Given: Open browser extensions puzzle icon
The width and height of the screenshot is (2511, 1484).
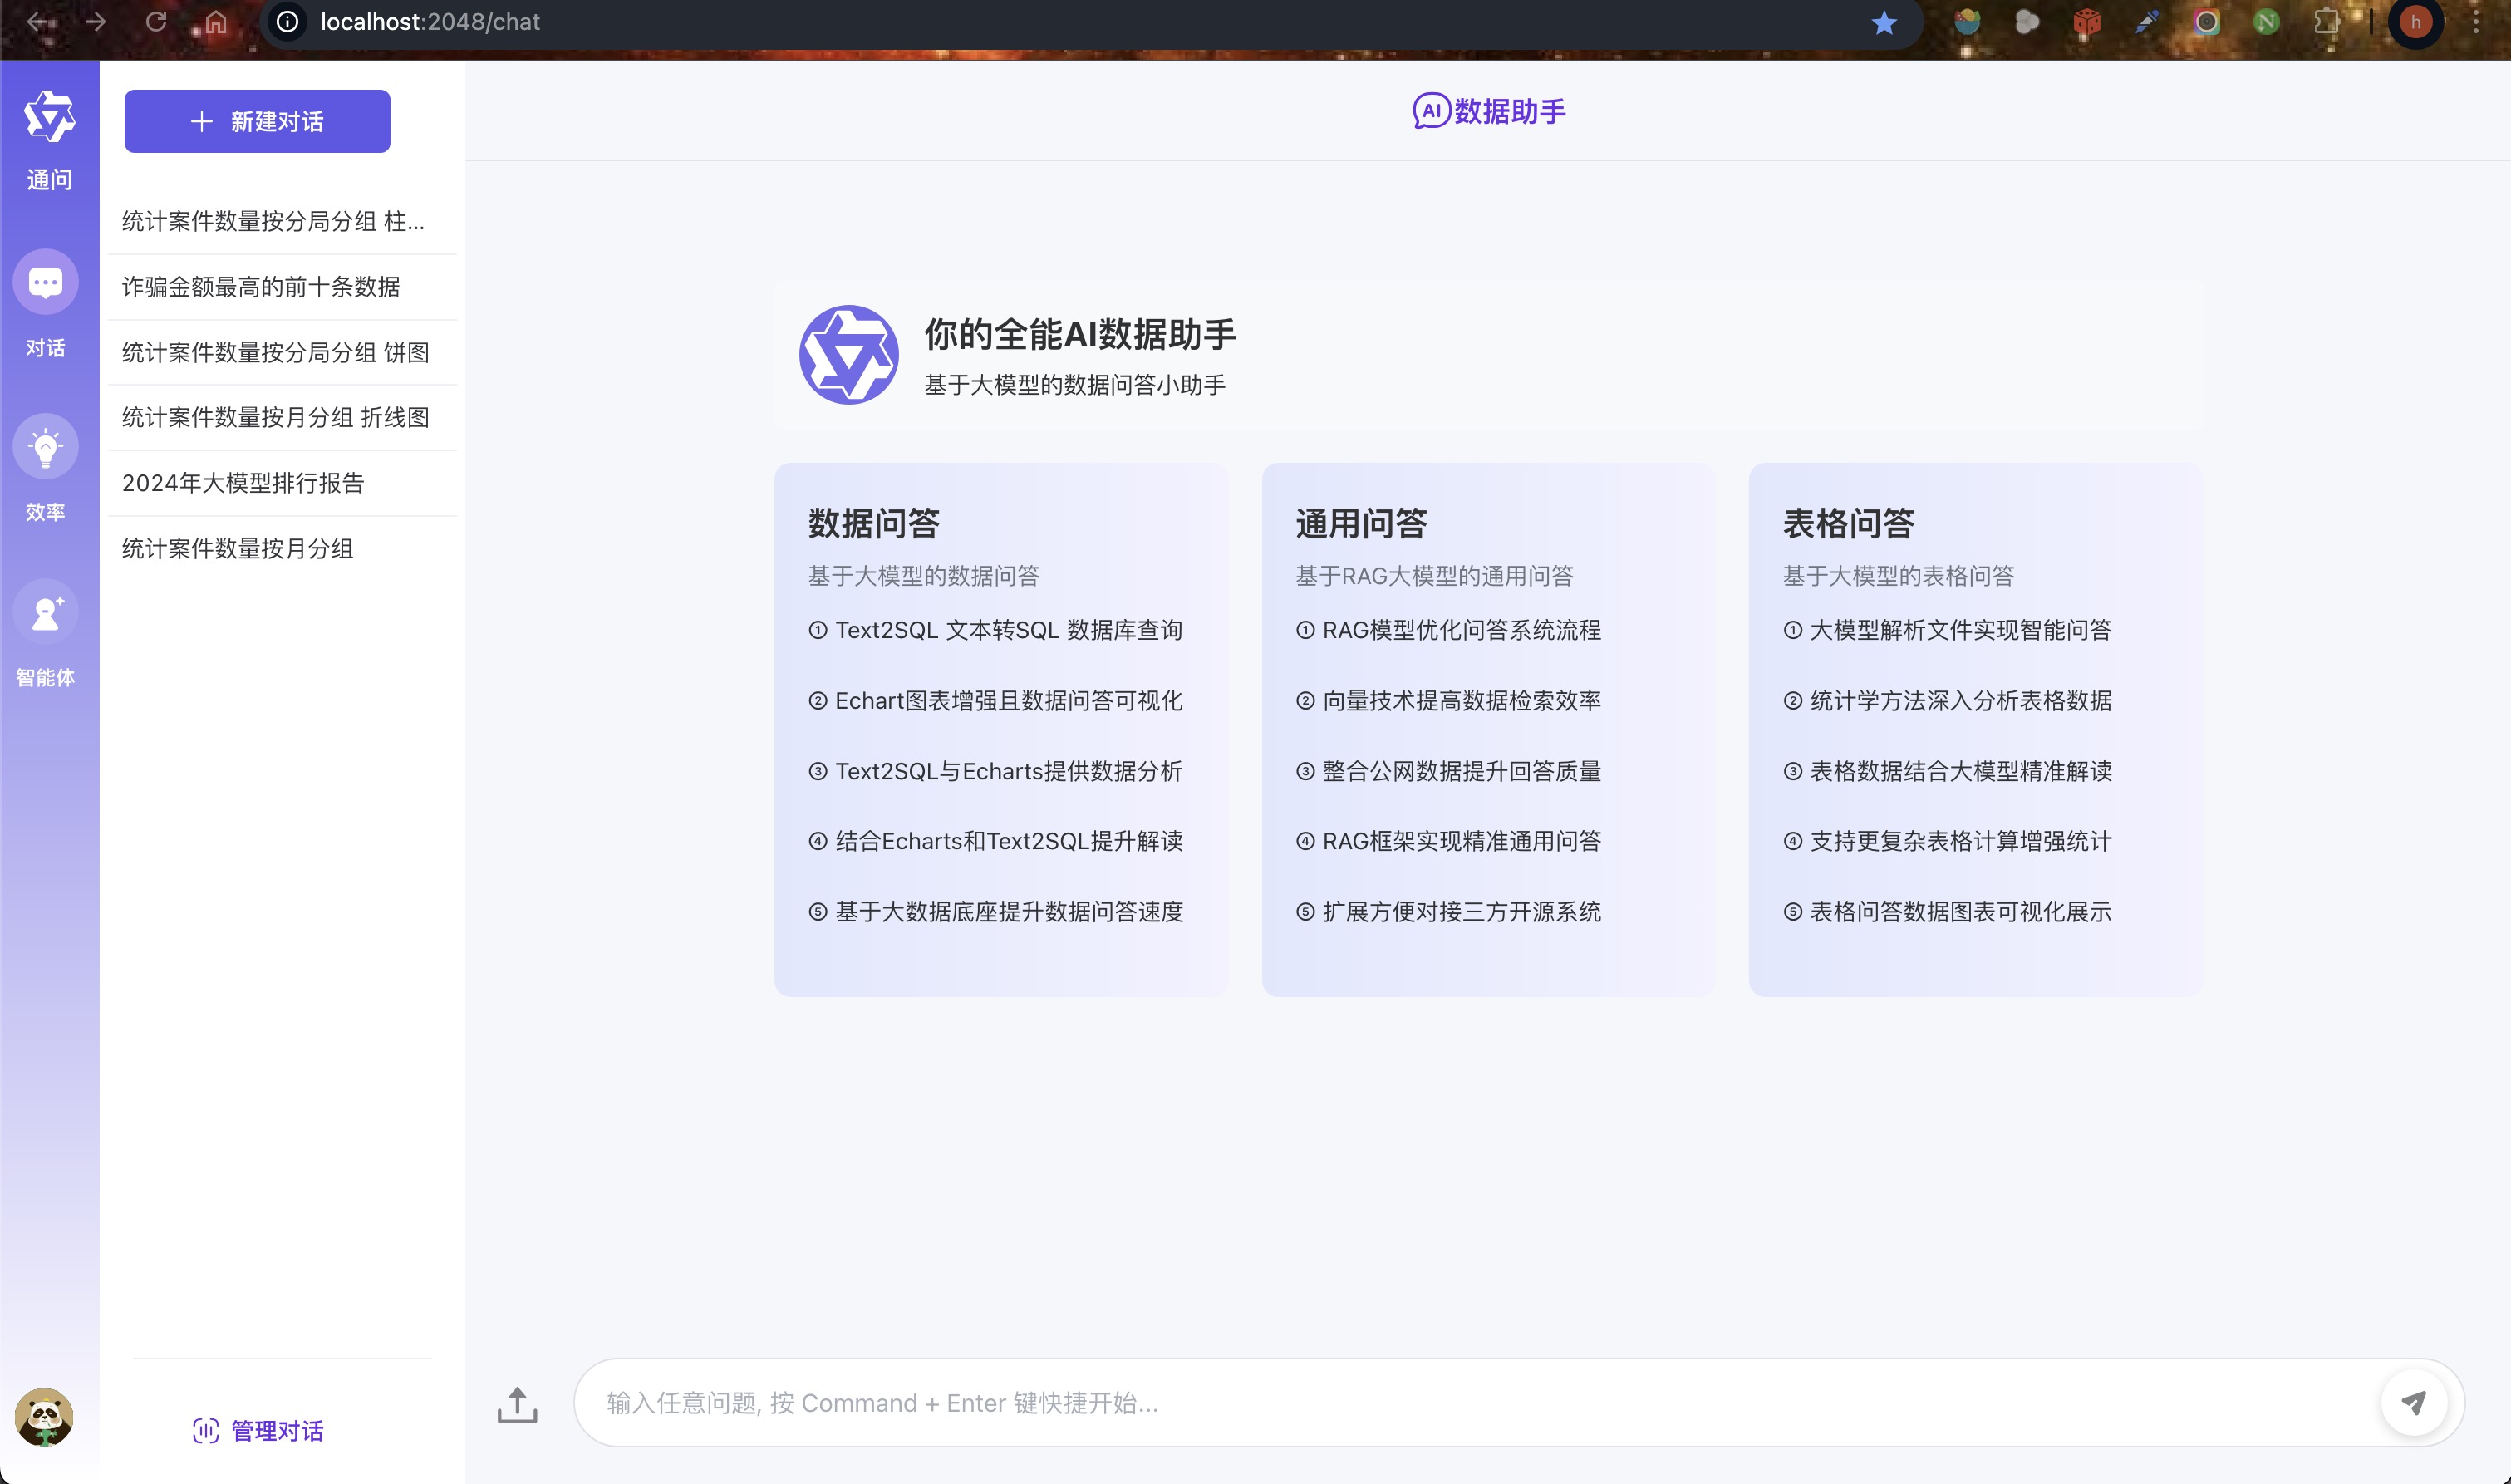Looking at the screenshot, I should coord(2327,22).
